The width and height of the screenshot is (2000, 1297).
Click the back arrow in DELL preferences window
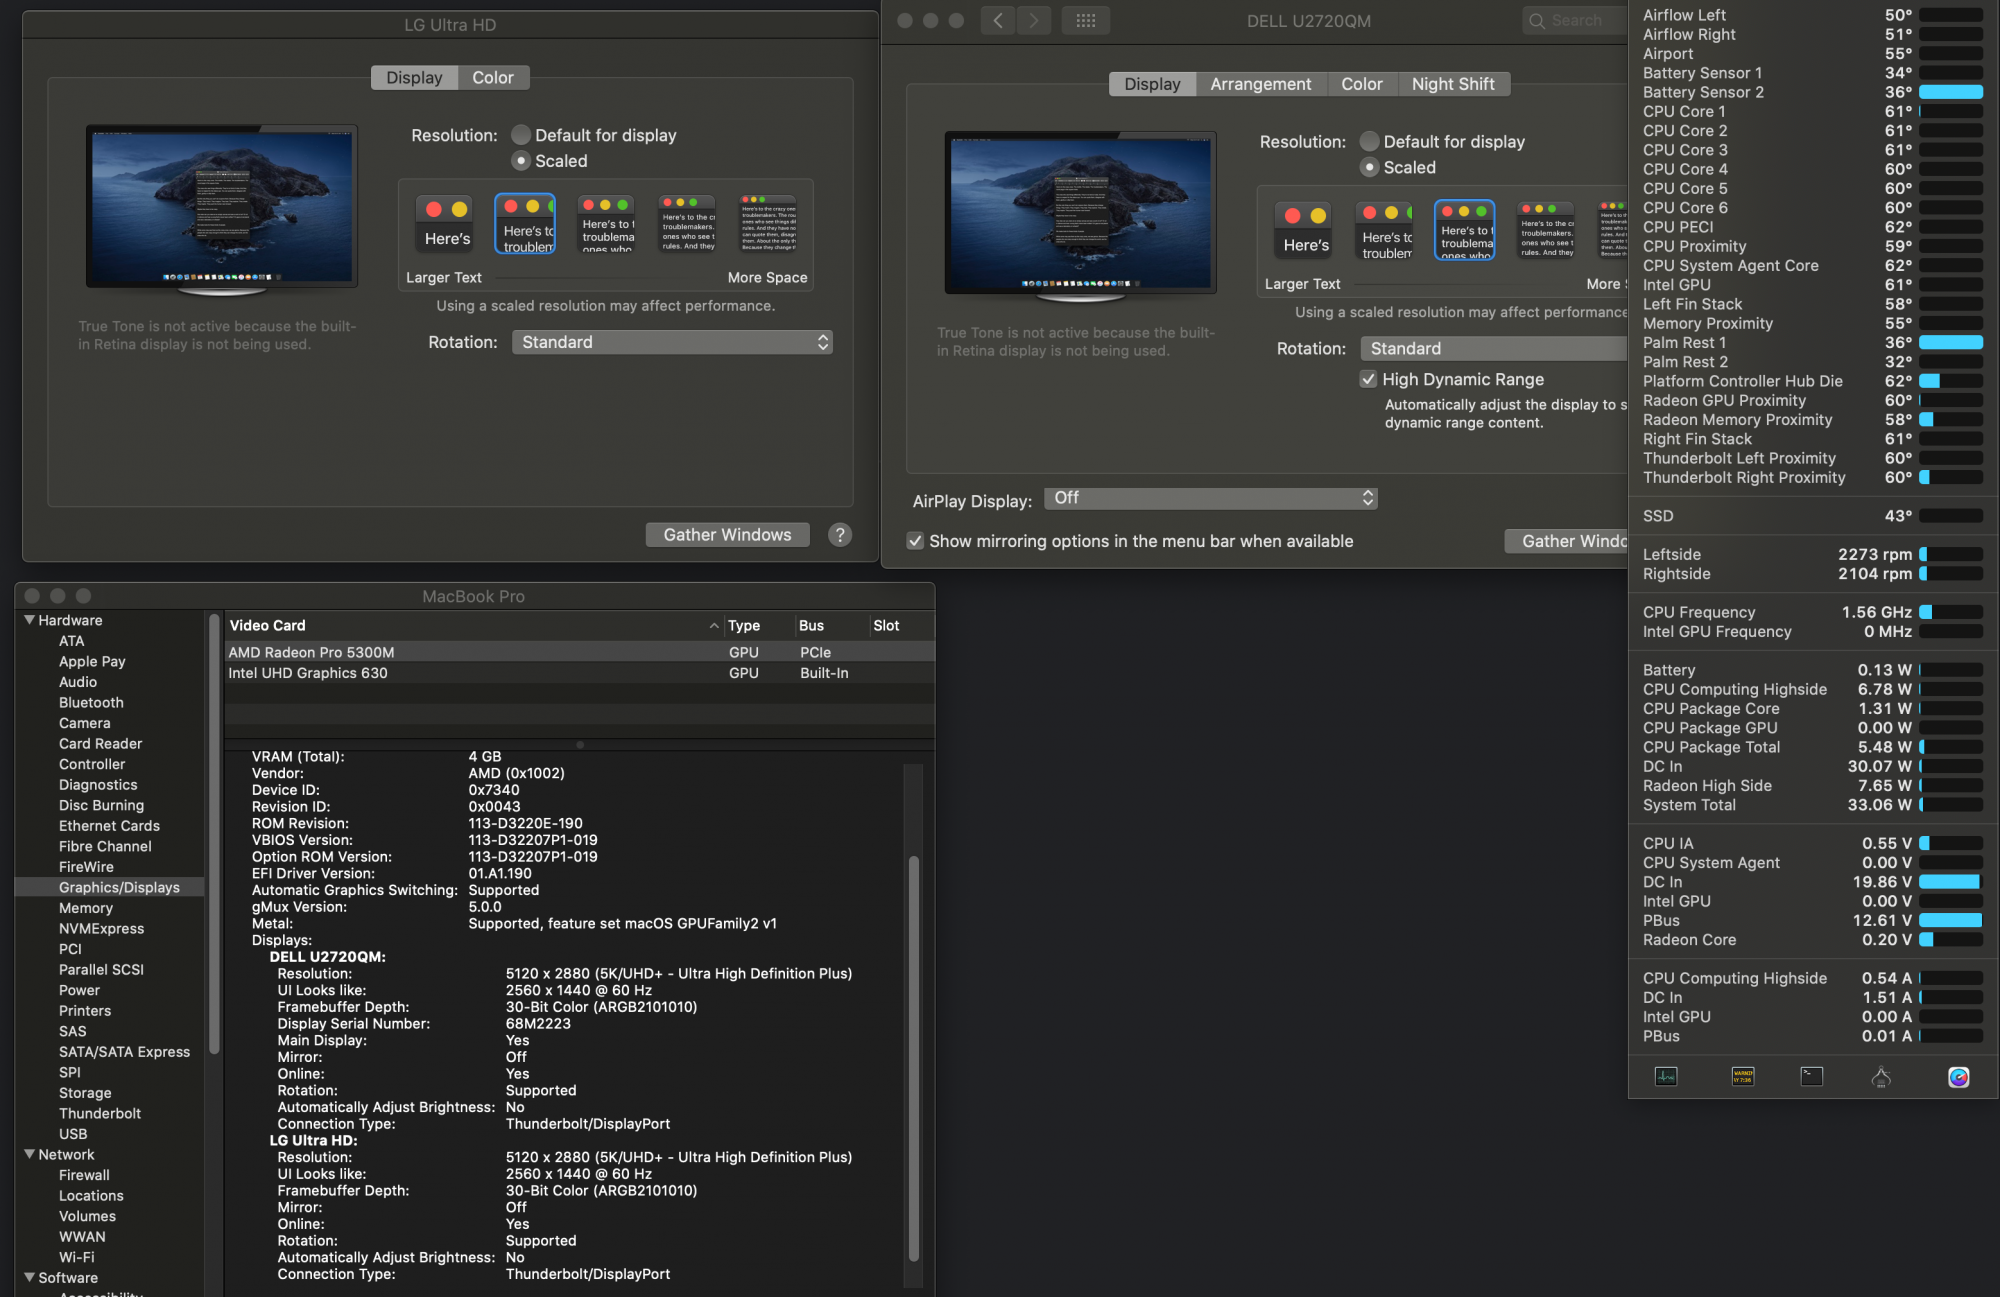pyautogui.click(x=997, y=20)
